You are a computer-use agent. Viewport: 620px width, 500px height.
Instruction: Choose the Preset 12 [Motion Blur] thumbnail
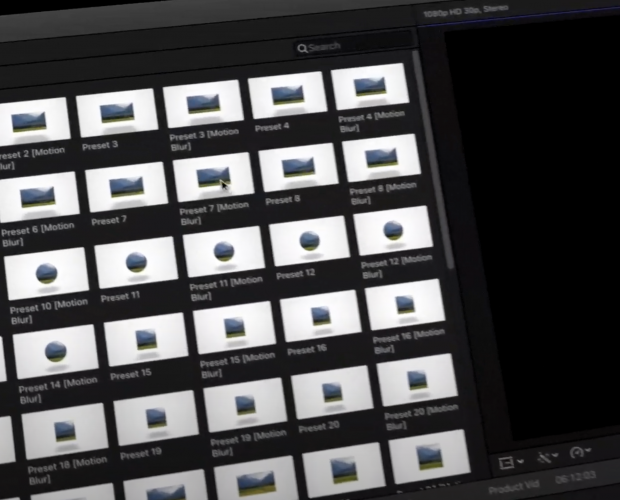pos(393,230)
